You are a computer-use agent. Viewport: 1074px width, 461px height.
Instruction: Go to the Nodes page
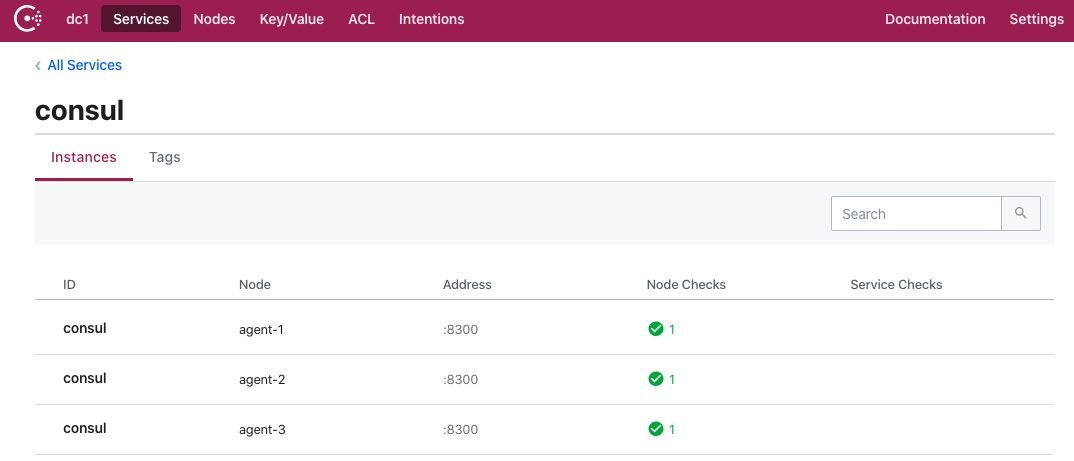(x=214, y=19)
